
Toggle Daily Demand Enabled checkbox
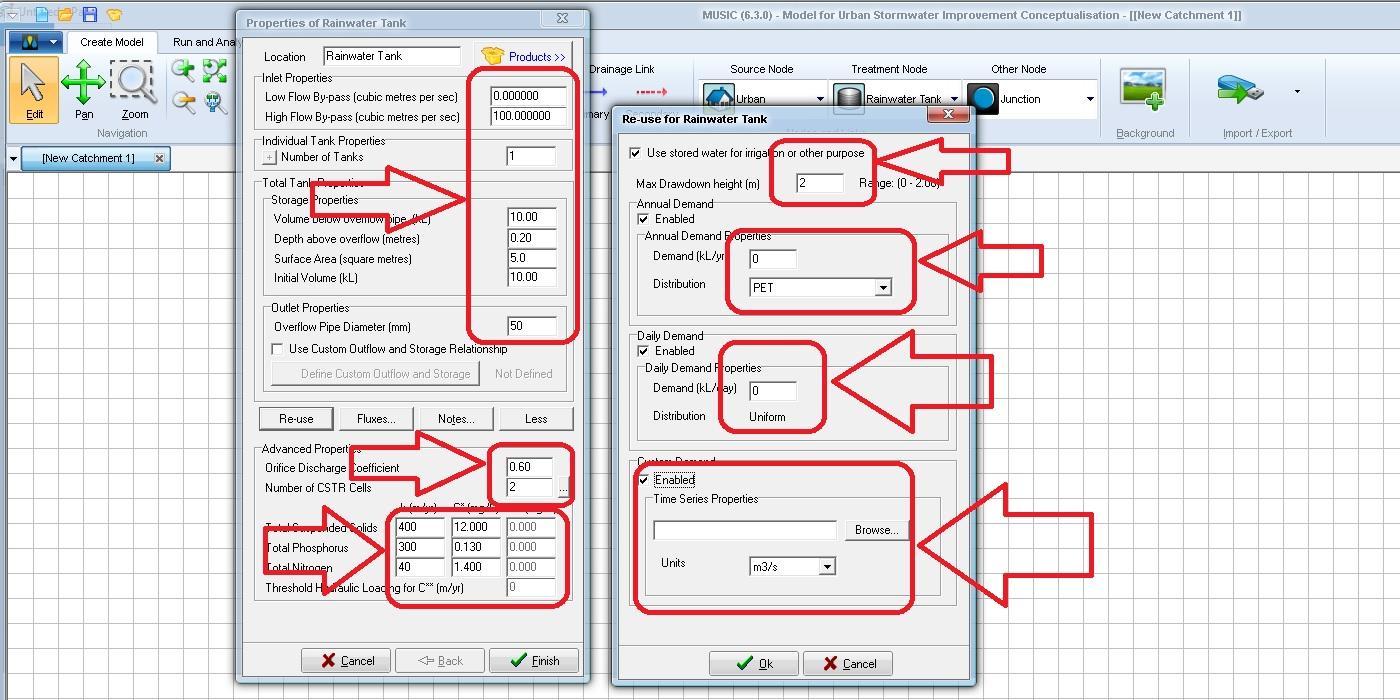643,351
